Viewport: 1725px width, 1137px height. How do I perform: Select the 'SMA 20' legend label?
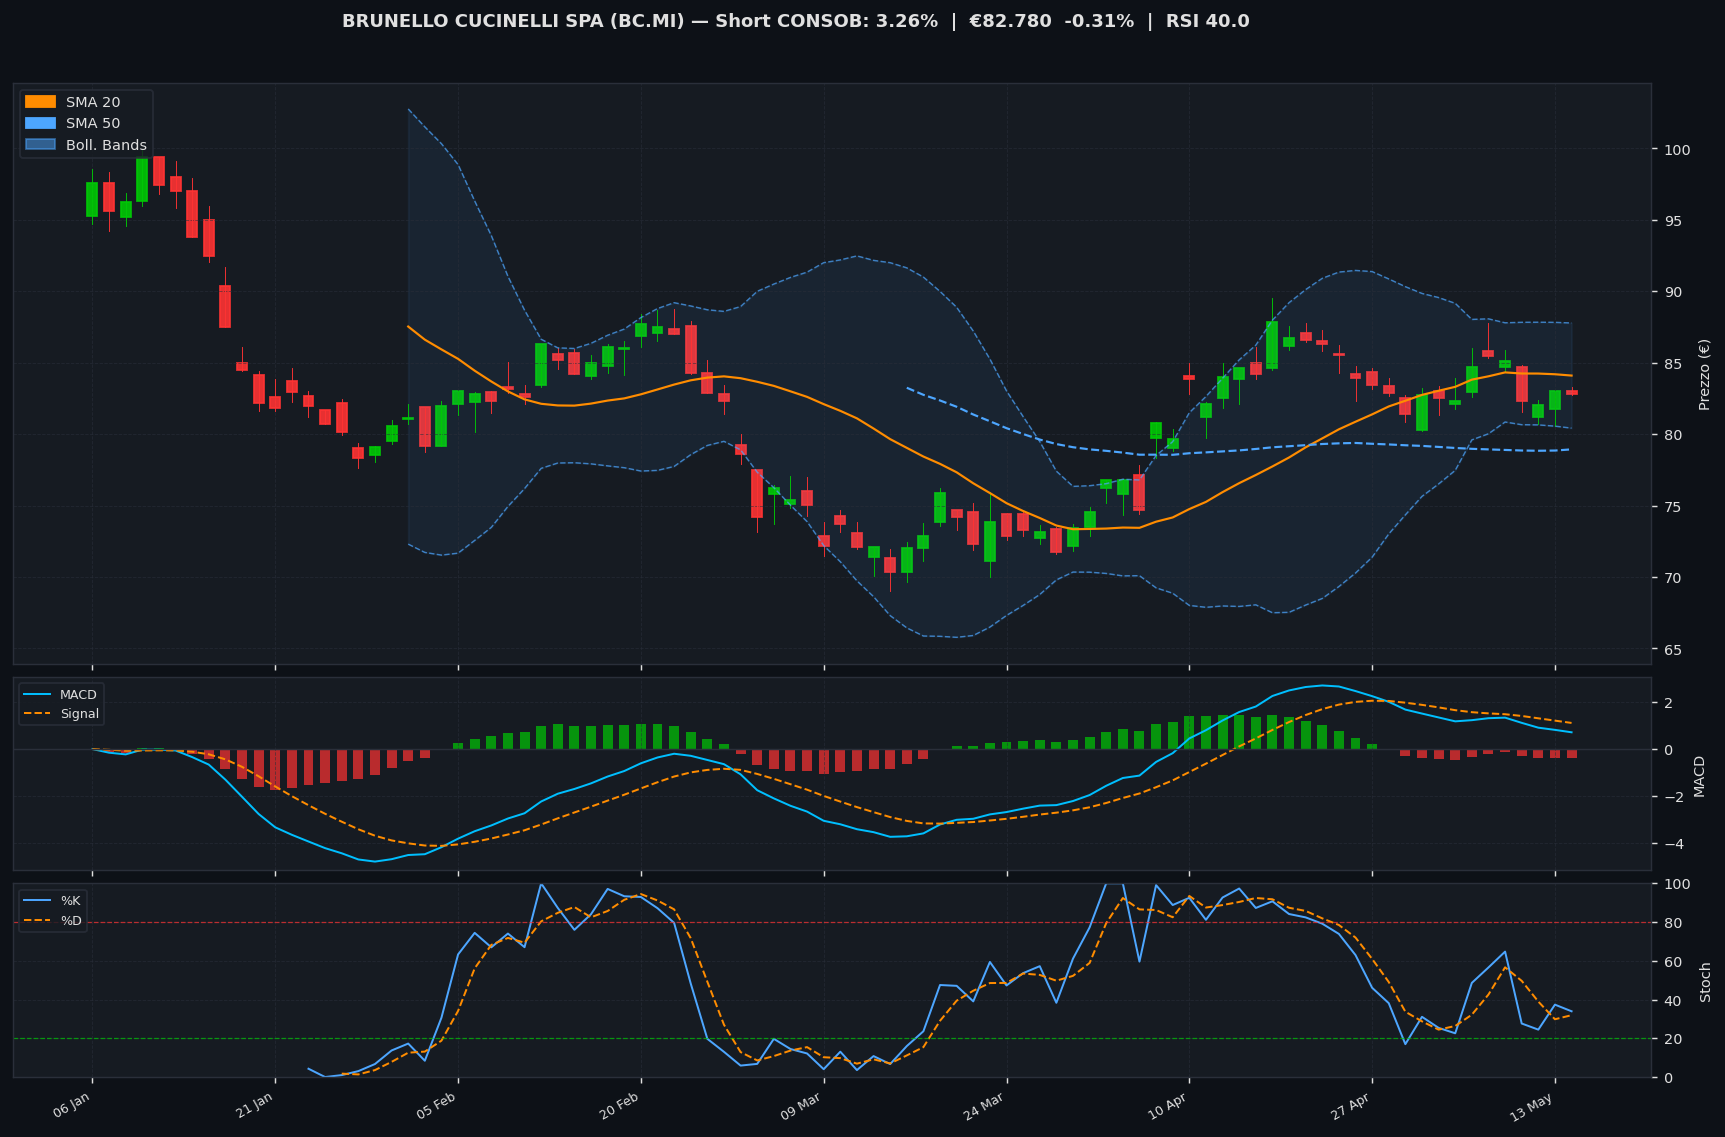(93, 102)
